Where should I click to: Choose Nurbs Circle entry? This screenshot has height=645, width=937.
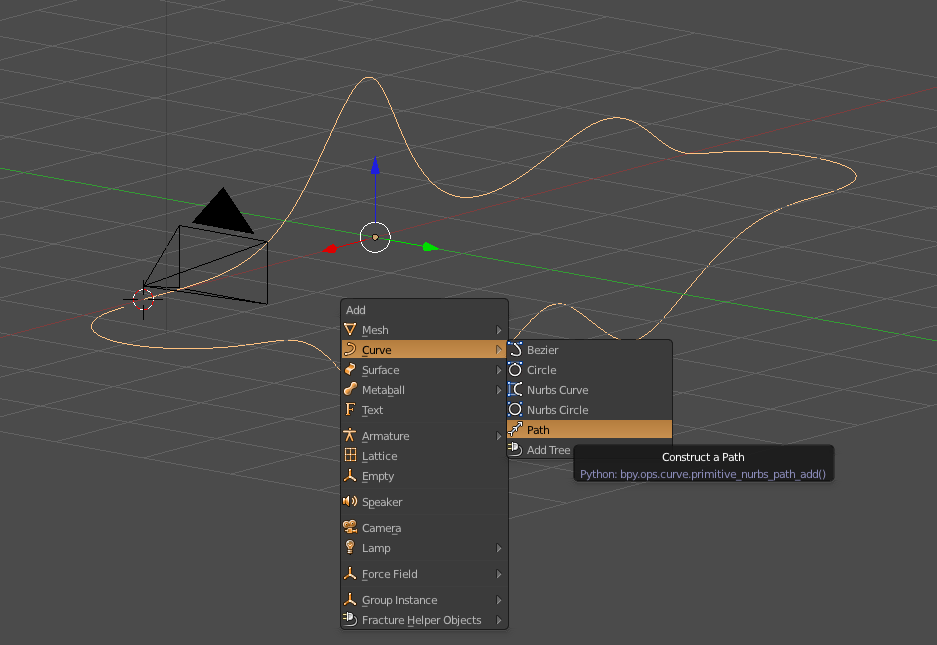coord(589,410)
